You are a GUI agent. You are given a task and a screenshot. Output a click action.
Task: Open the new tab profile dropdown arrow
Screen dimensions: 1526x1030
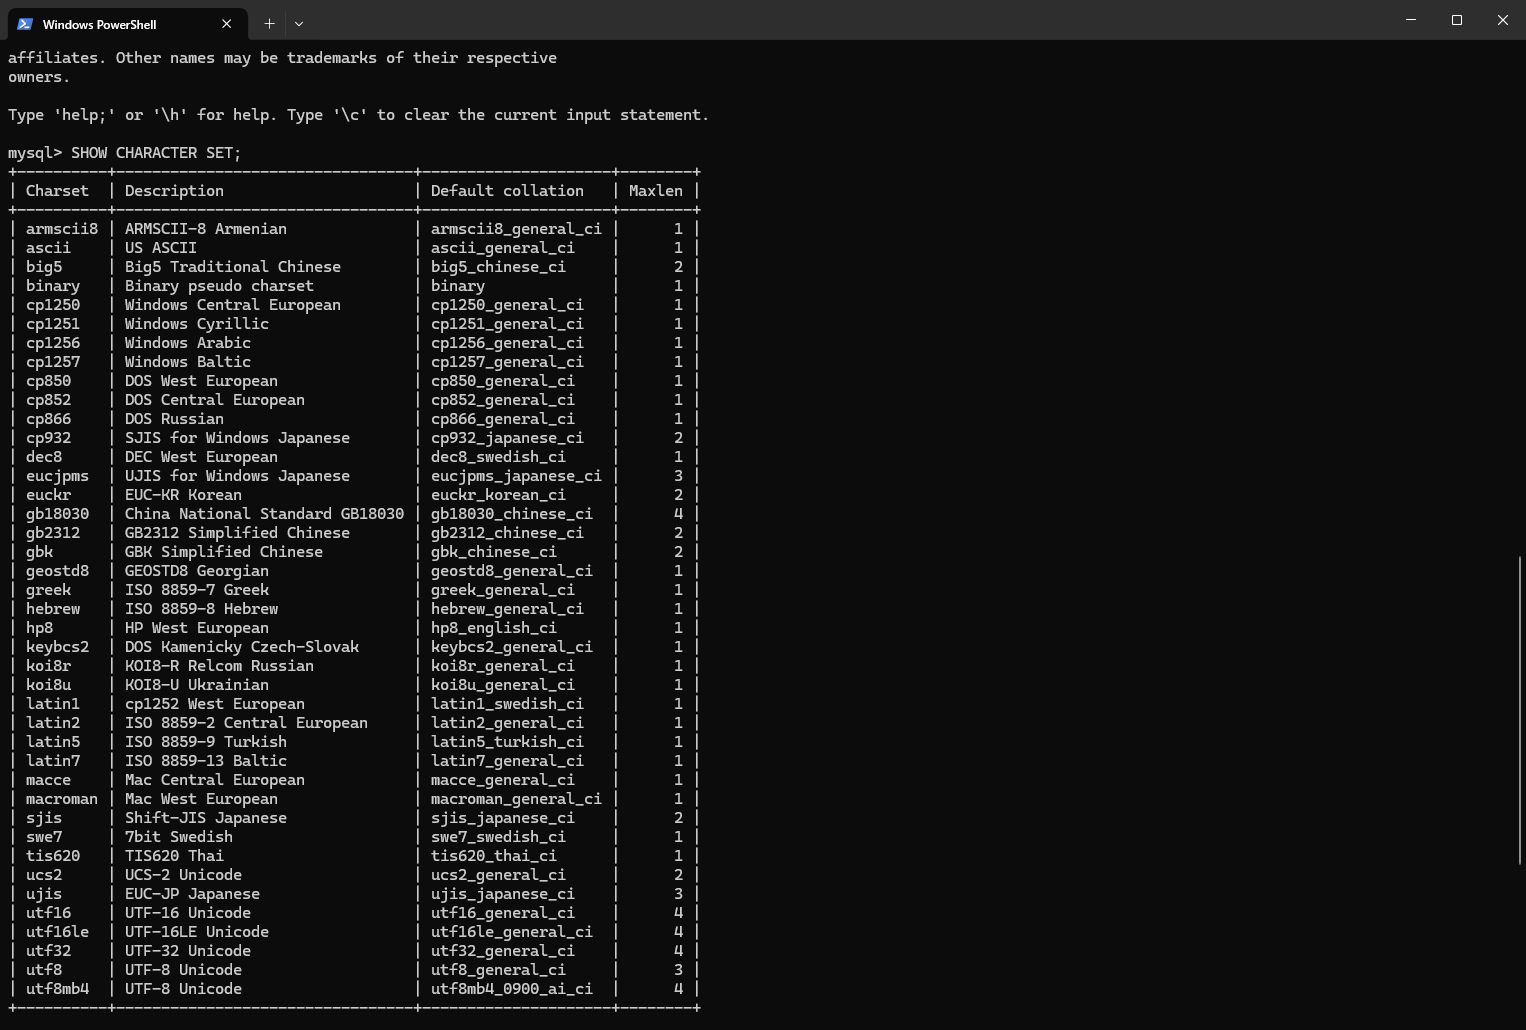point(299,23)
